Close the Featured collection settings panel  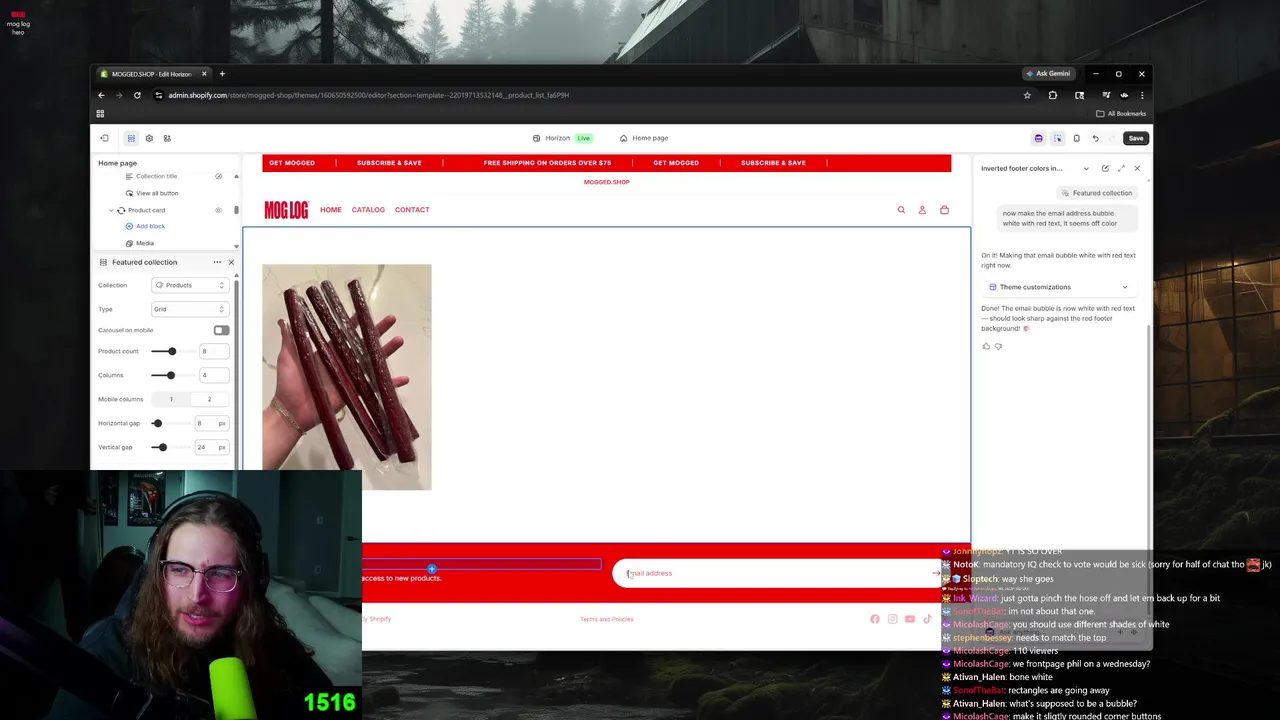(231, 262)
